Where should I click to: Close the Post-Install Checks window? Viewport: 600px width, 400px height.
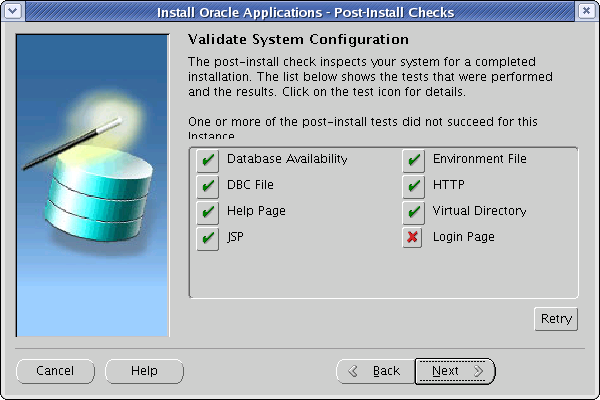point(586,11)
